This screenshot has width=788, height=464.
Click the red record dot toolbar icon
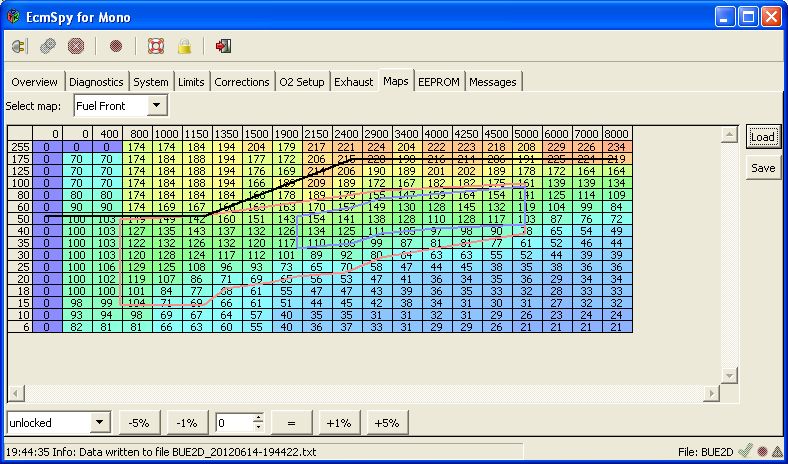click(116, 46)
